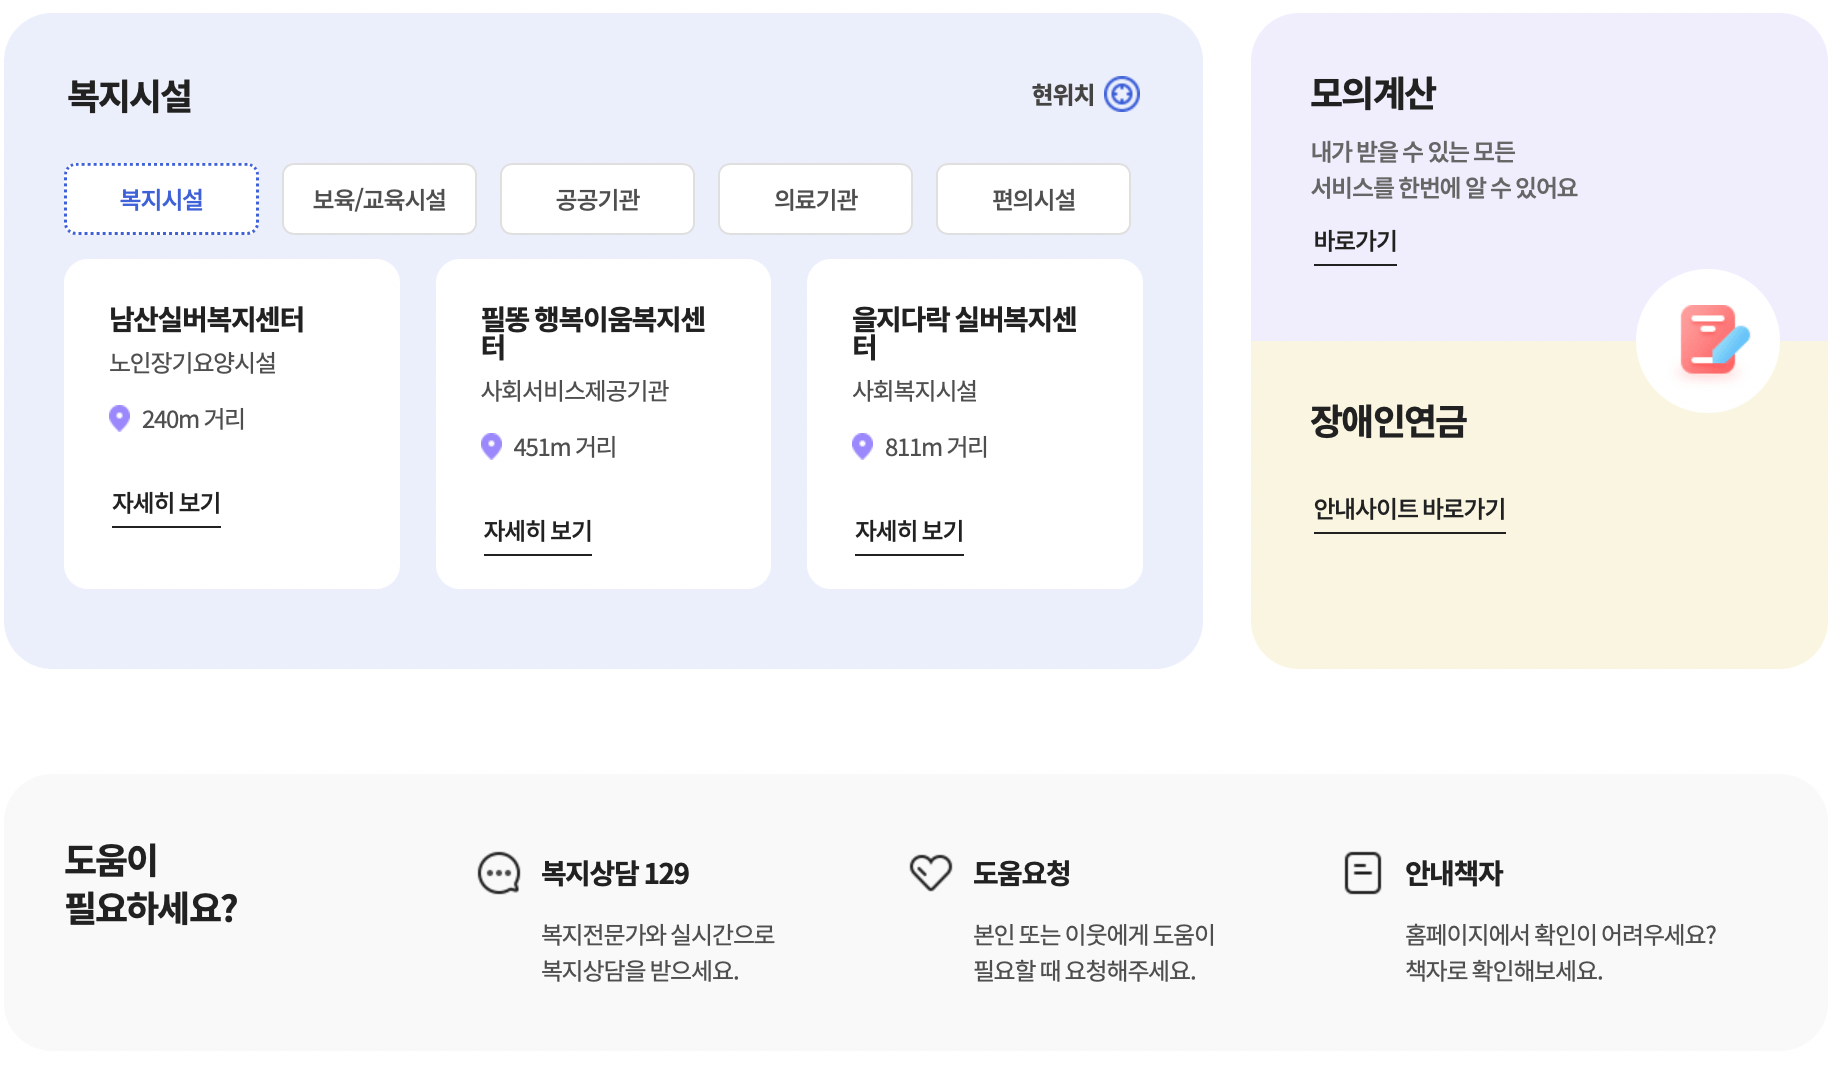Click the pencil memo icon near 모의계산

pyautogui.click(x=1708, y=341)
